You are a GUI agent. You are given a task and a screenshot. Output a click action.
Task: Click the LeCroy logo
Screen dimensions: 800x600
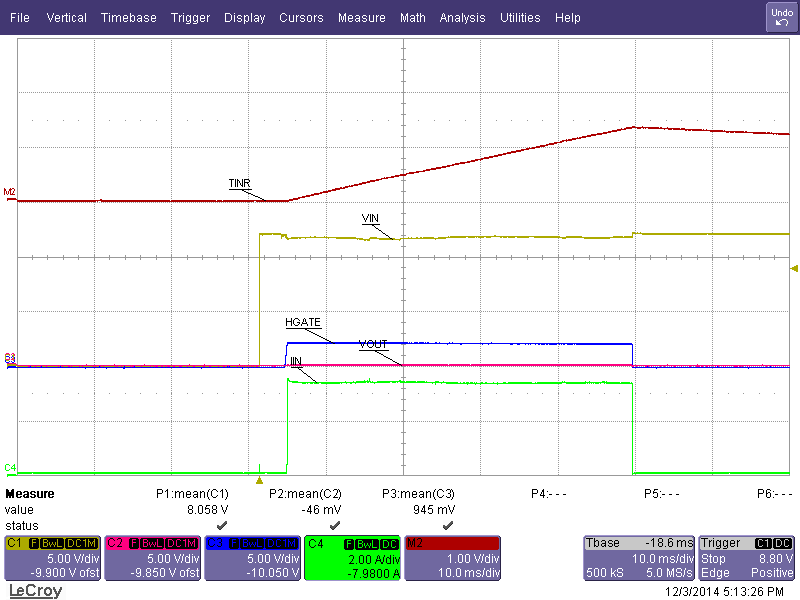pos(34,590)
